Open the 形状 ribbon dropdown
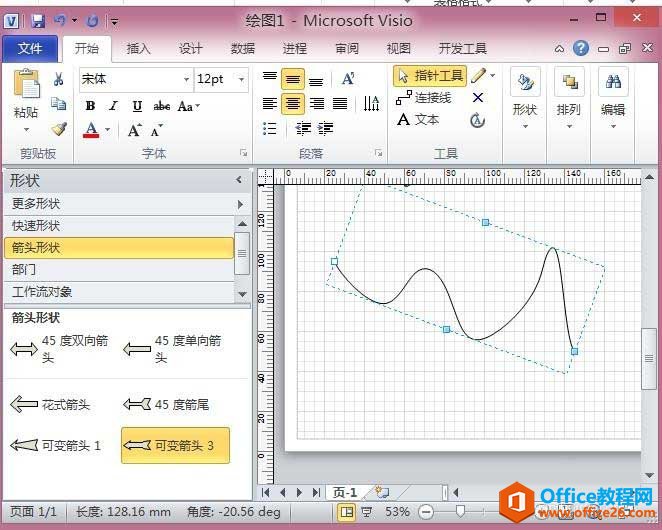662x530 pixels. pos(525,99)
